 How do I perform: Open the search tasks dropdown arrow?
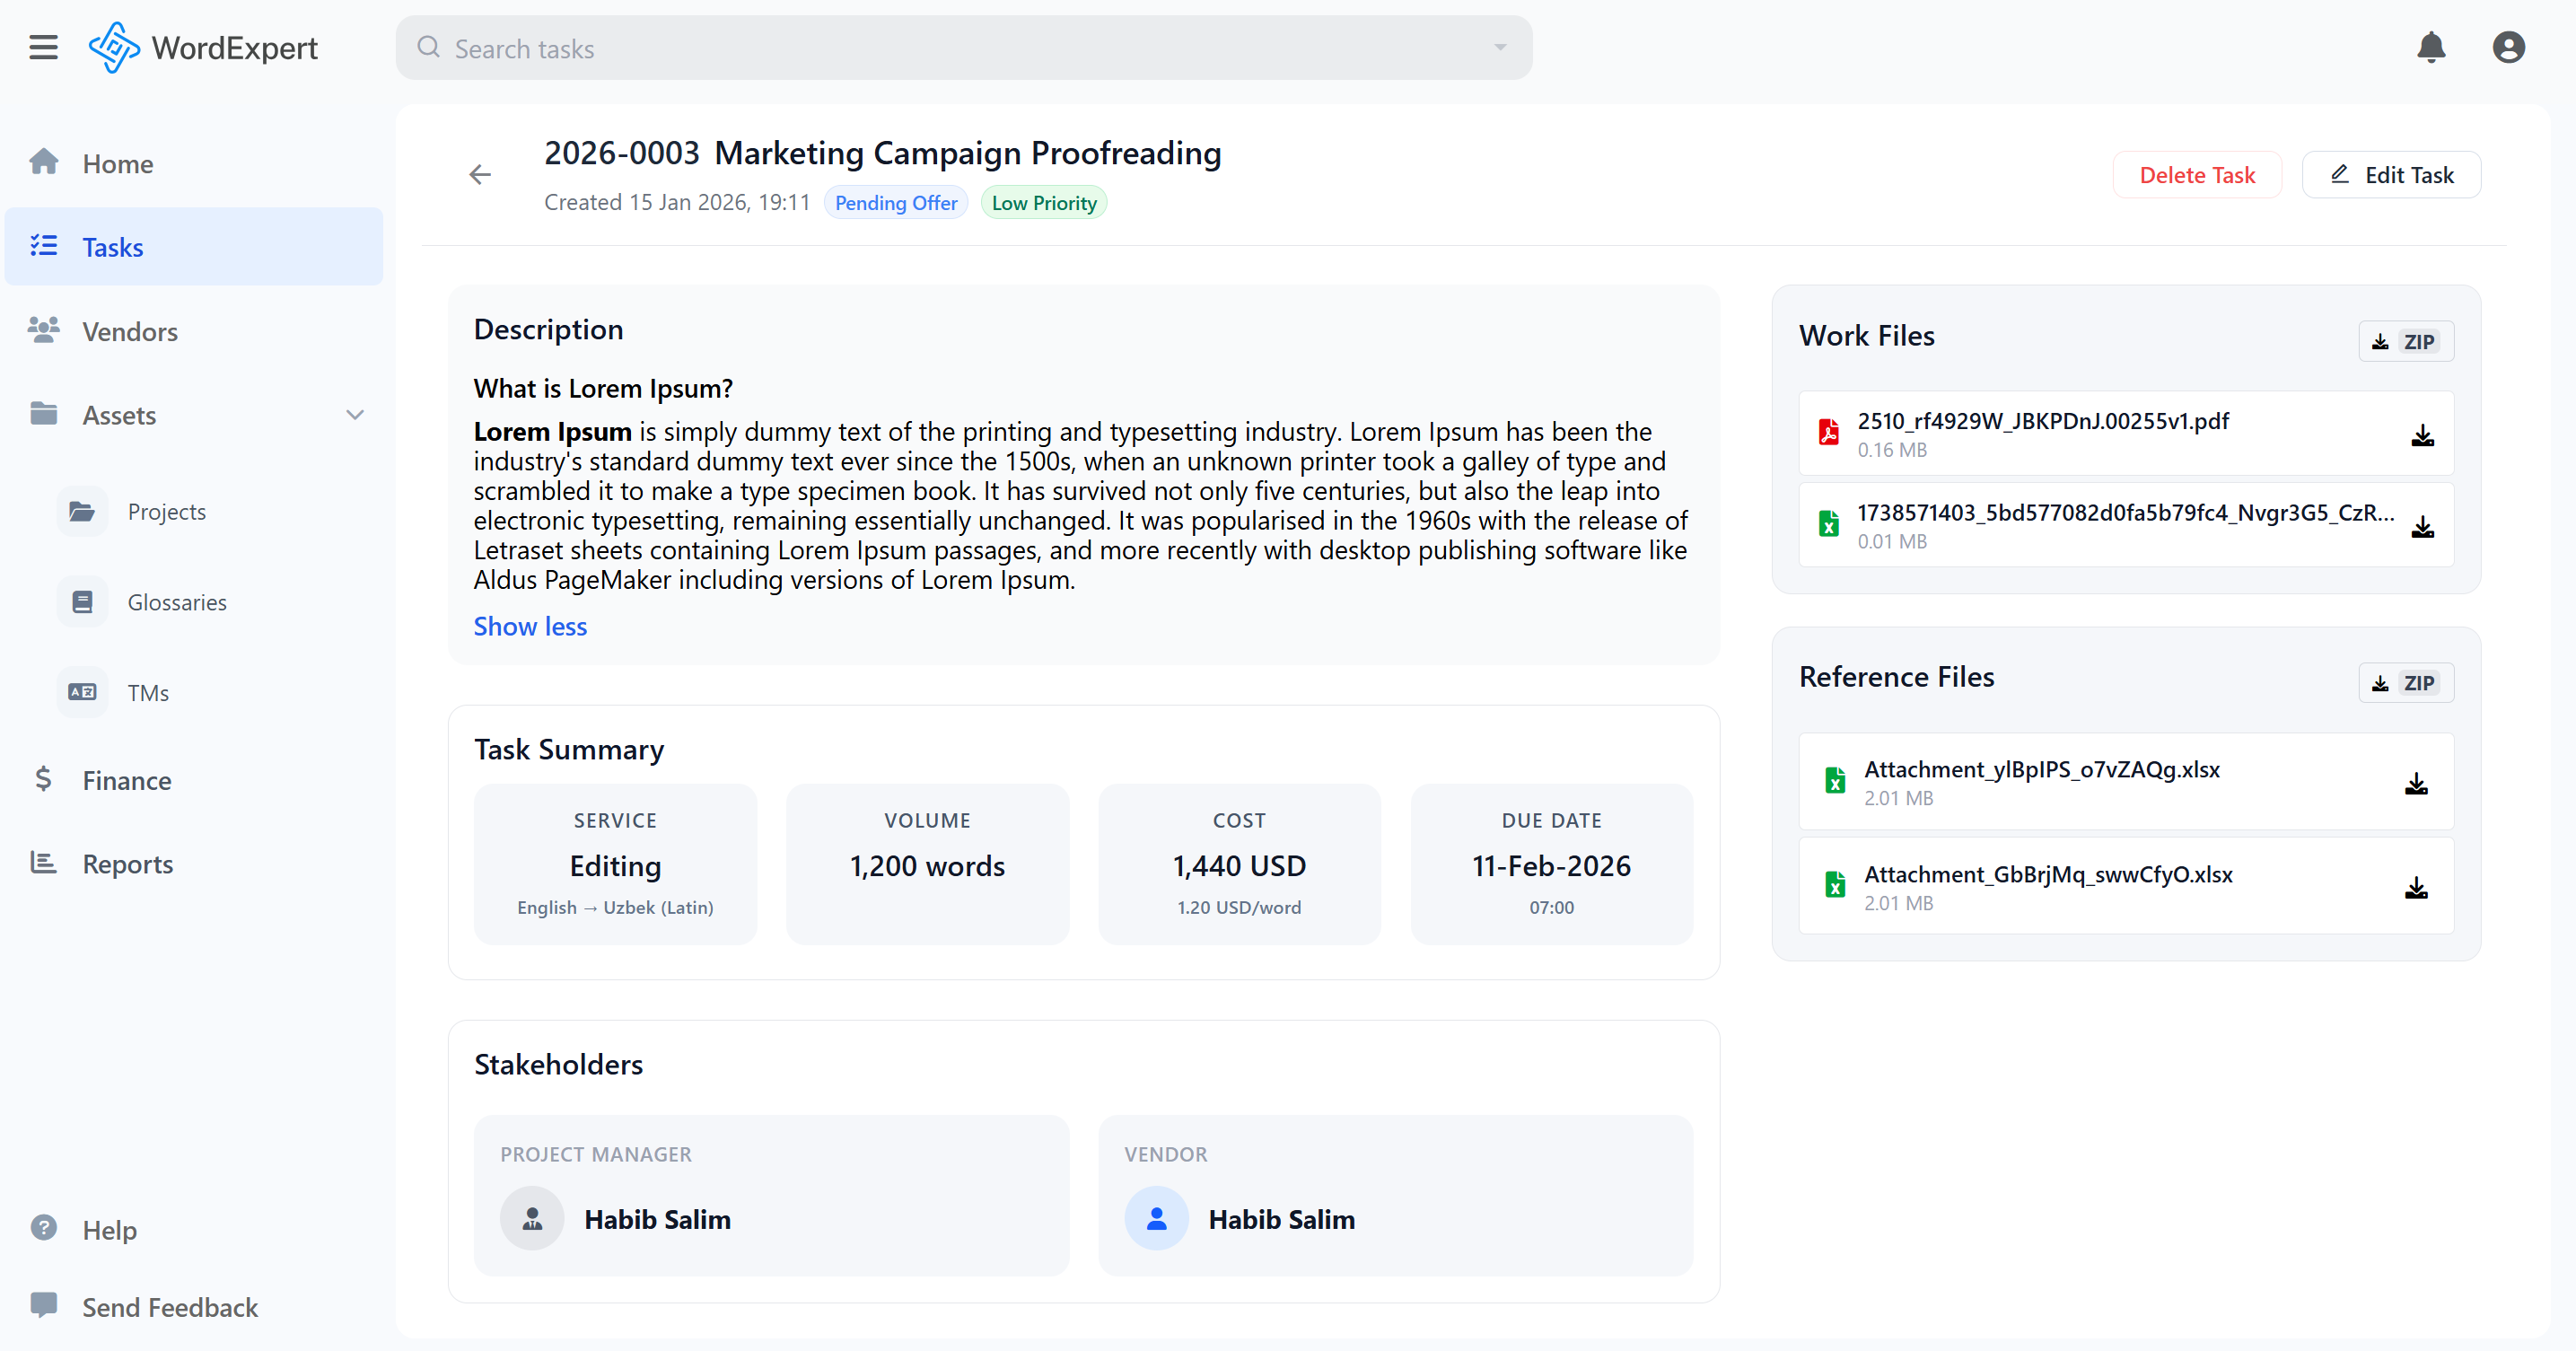click(1500, 47)
